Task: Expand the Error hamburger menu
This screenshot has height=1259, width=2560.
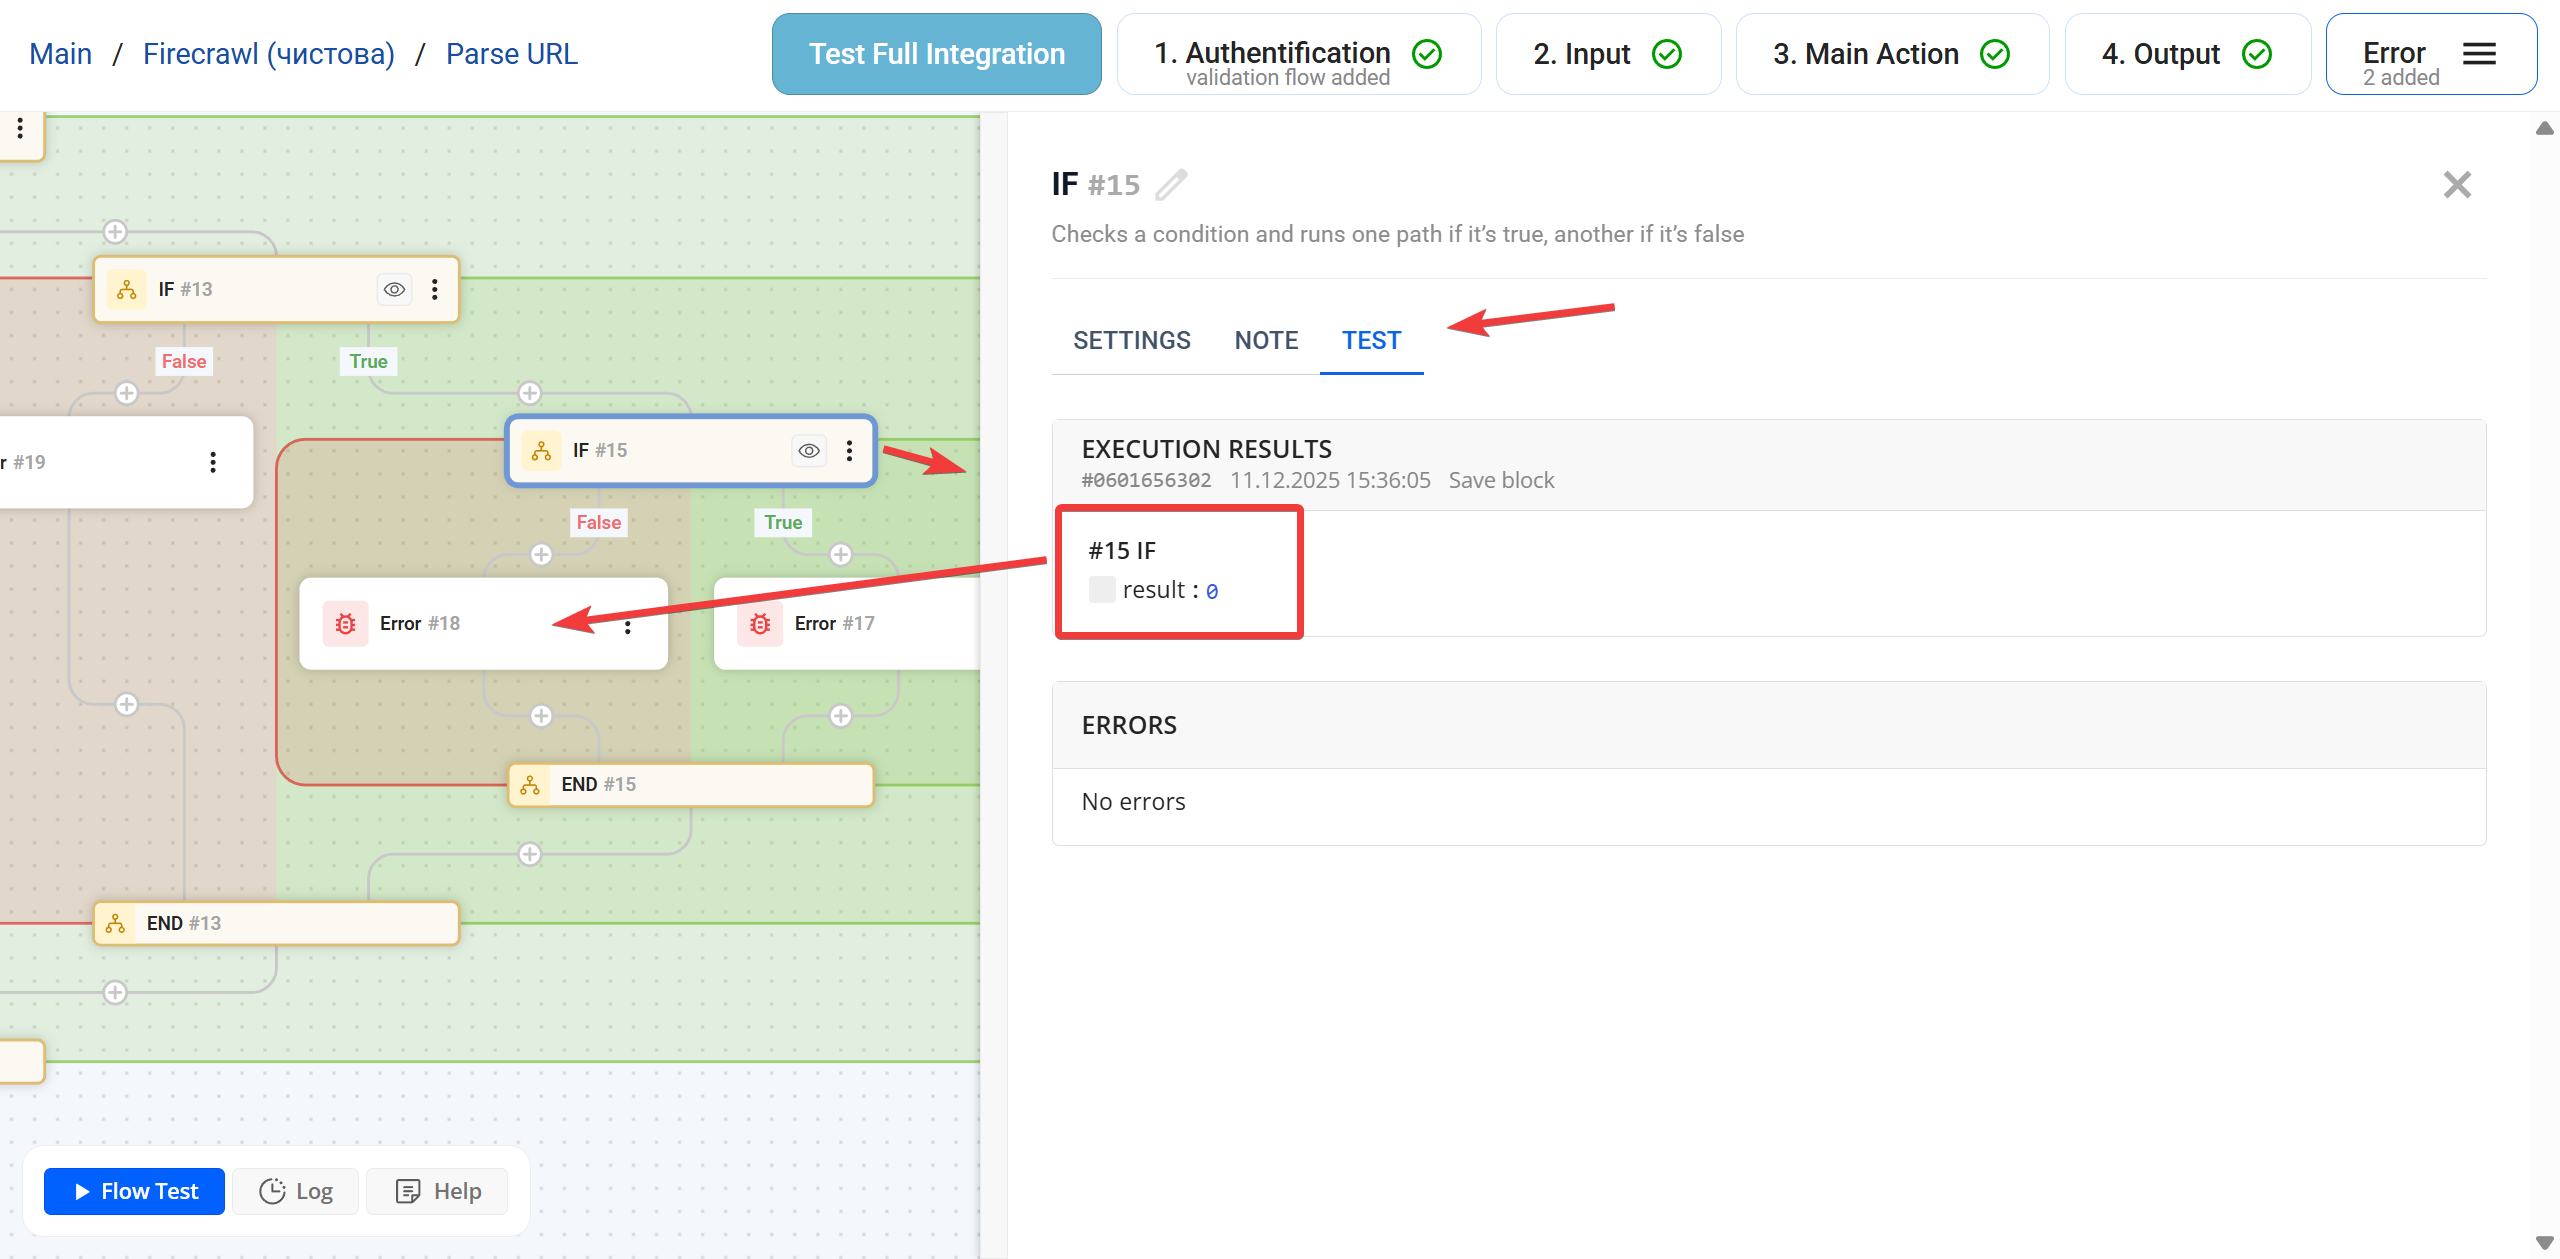Action: [x=2479, y=54]
